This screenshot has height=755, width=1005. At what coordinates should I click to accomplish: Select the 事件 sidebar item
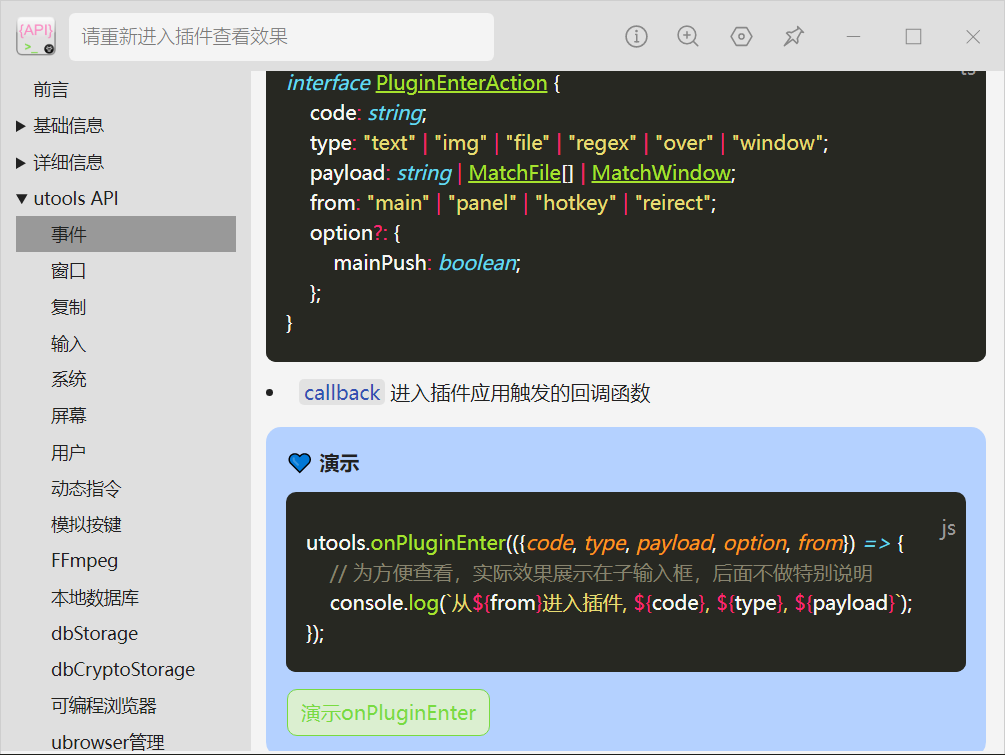[126, 234]
